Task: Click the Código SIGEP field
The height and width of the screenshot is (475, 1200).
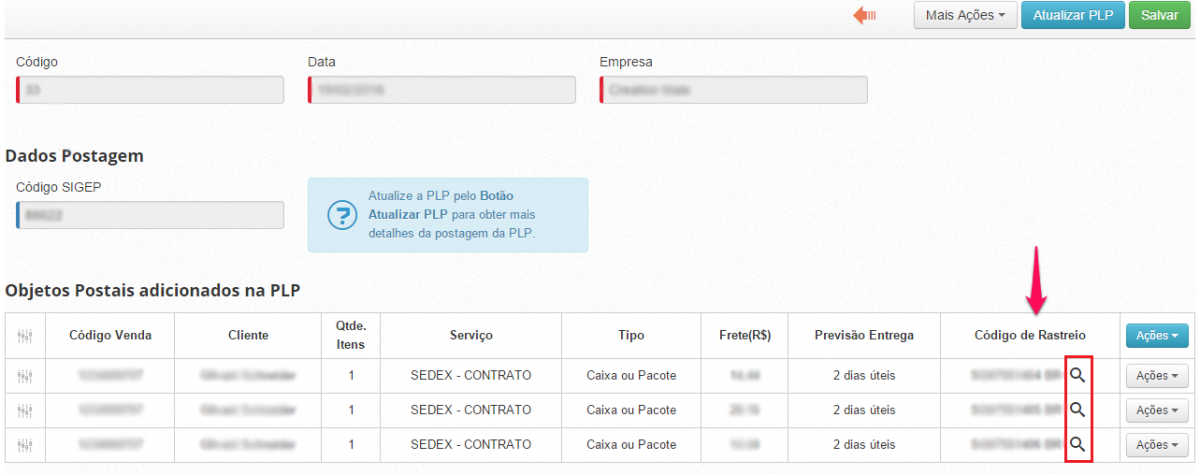Action: click(x=150, y=215)
